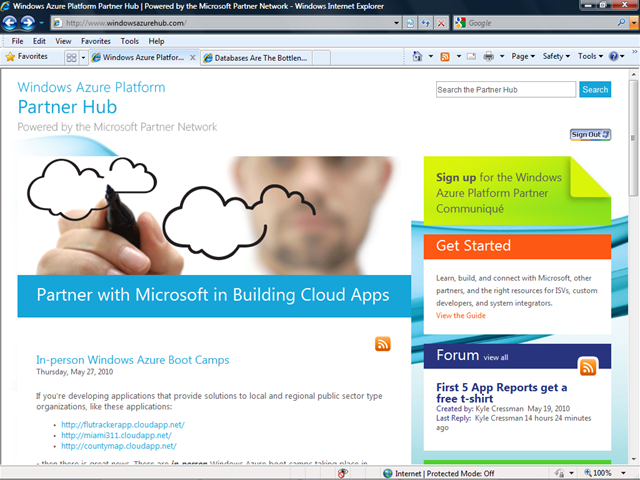The width and height of the screenshot is (640, 480).
Task: Close the Windows Azure Platform tab
Action: click(193, 58)
